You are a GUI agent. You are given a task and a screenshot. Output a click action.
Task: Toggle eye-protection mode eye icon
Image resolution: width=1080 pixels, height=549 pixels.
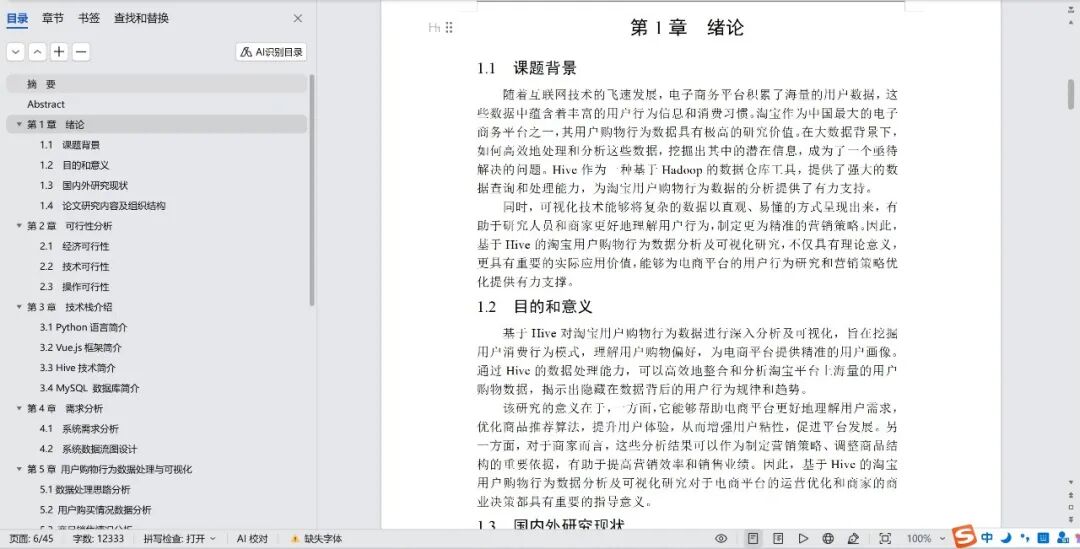721,539
